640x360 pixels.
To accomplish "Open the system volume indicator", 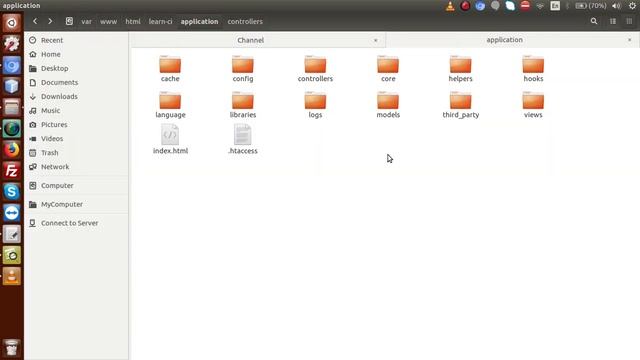I will 616,6.
